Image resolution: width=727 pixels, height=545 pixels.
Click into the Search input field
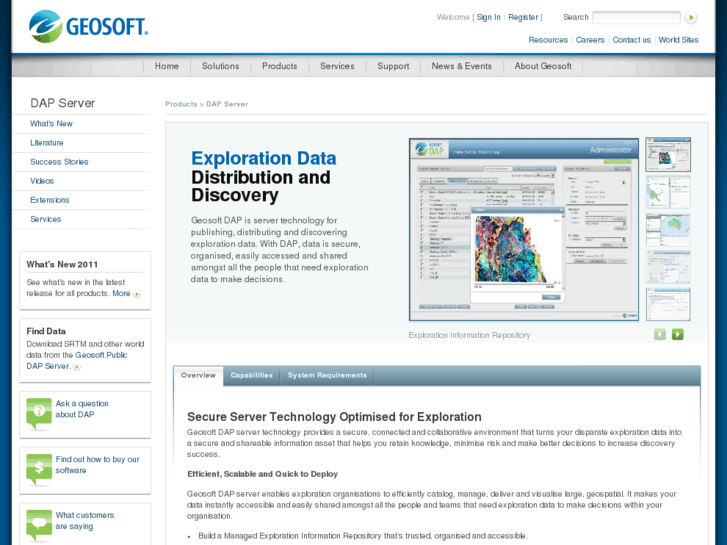pos(636,18)
